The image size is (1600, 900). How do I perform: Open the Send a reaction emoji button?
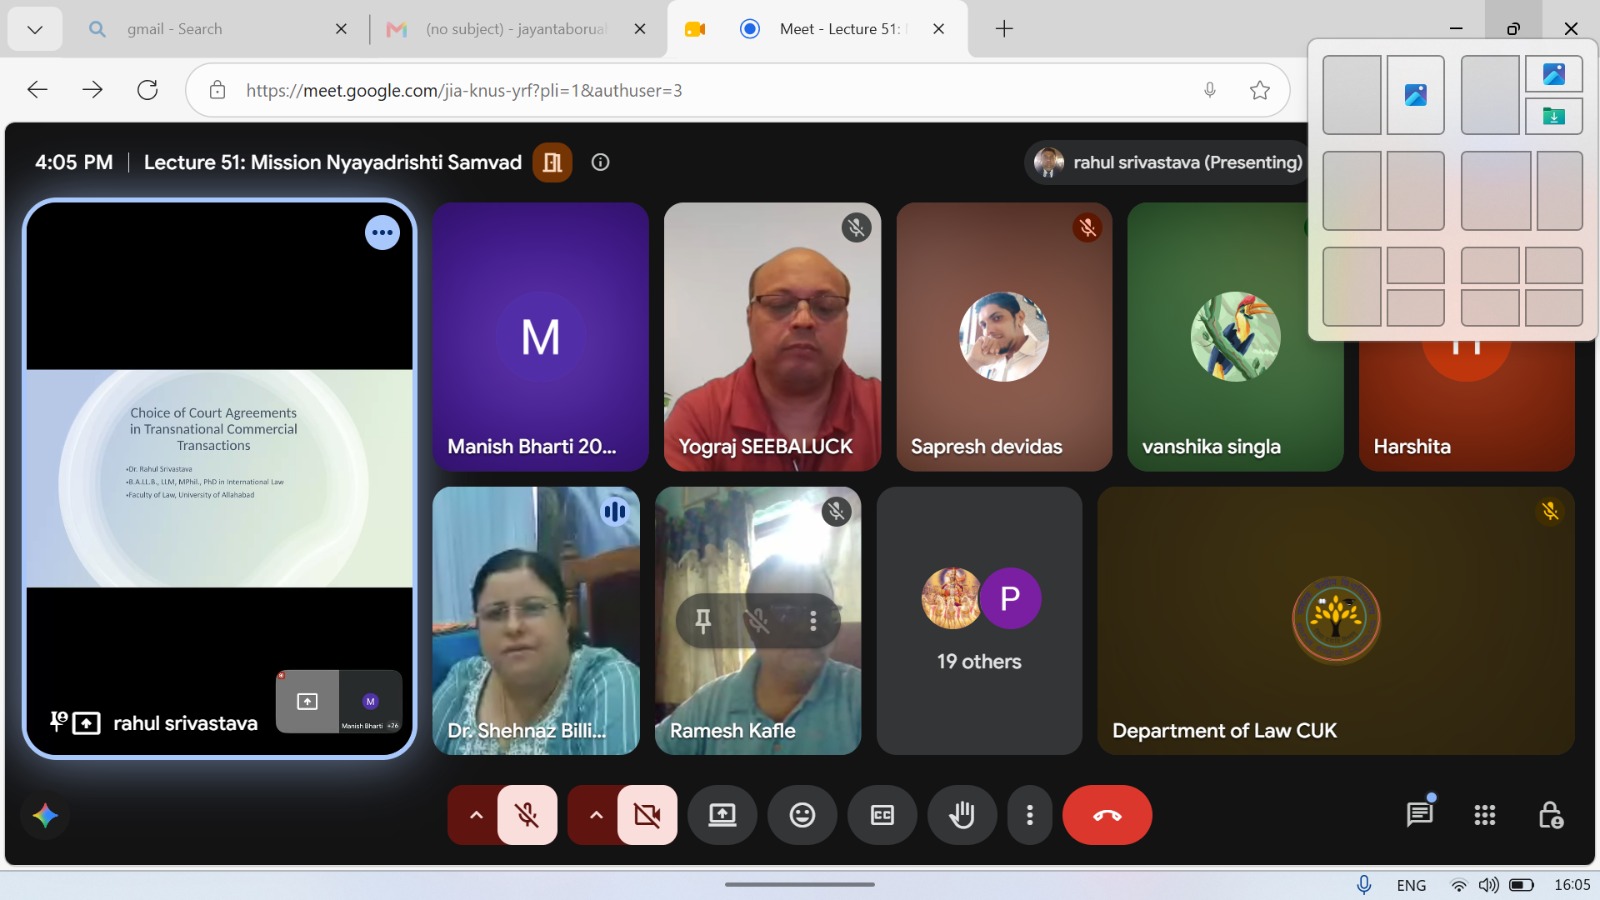(802, 815)
